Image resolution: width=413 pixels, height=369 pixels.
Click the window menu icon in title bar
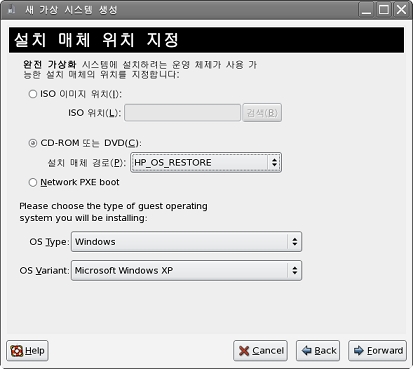(x=12, y=10)
